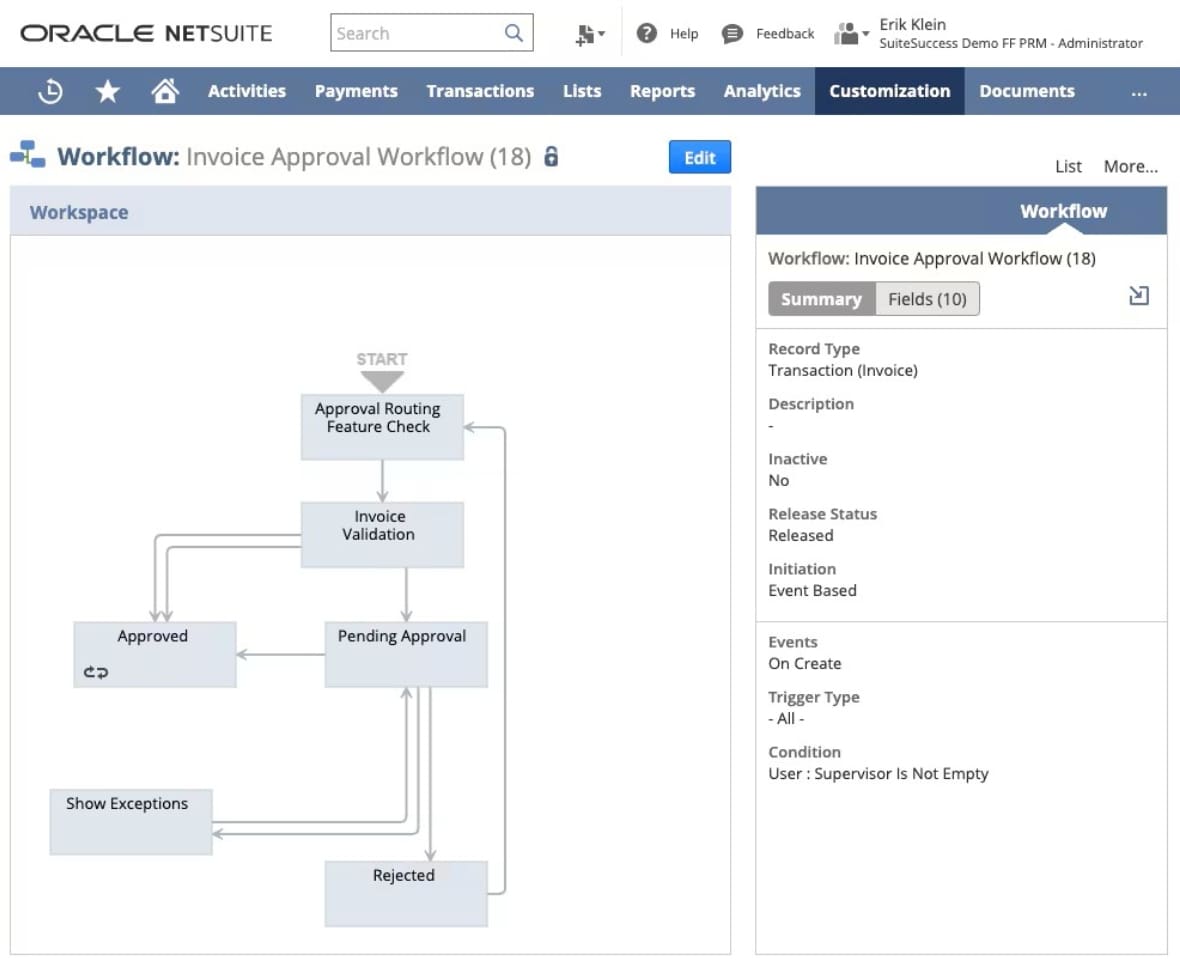Image resolution: width=1180 pixels, height=969 pixels.
Task: Open the user role switcher dropdown
Action: tap(851, 33)
